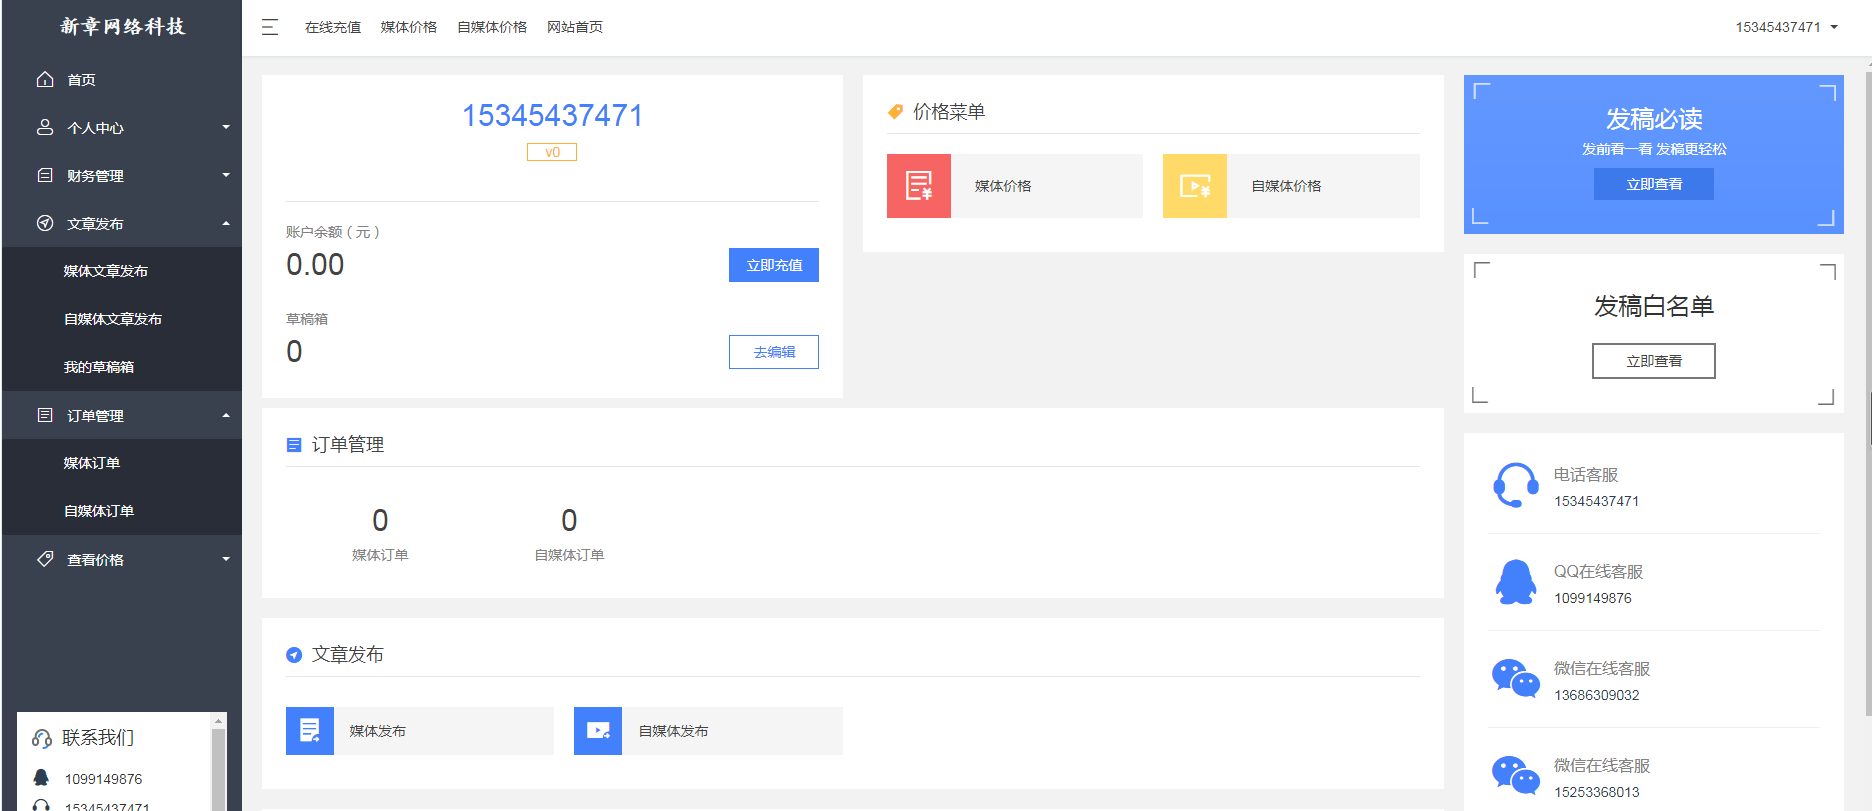Click WeChat icon next to 15253368013
Image resolution: width=1872 pixels, height=811 pixels.
click(1516, 776)
